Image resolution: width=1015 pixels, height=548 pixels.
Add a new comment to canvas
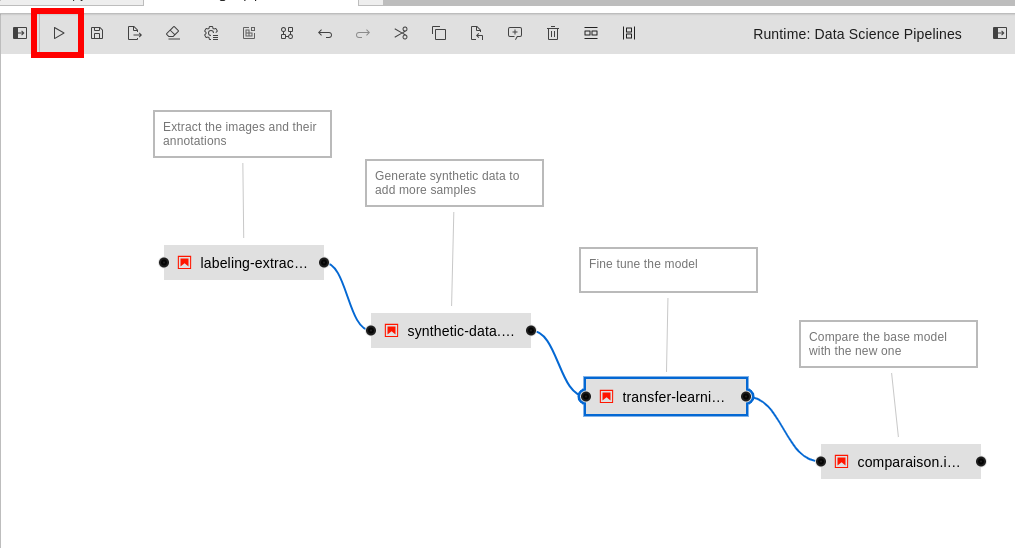pyautogui.click(x=515, y=33)
